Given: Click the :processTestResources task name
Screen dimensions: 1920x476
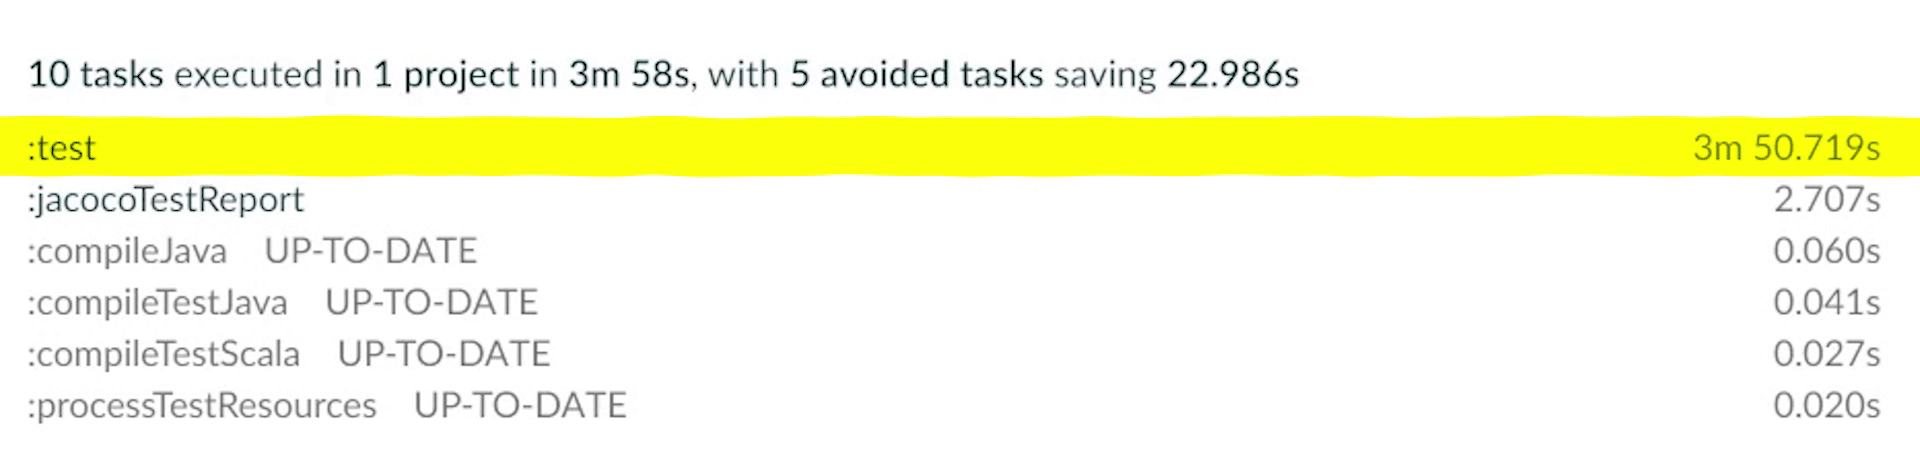Looking at the screenshot, I should (x=202, y=405).
